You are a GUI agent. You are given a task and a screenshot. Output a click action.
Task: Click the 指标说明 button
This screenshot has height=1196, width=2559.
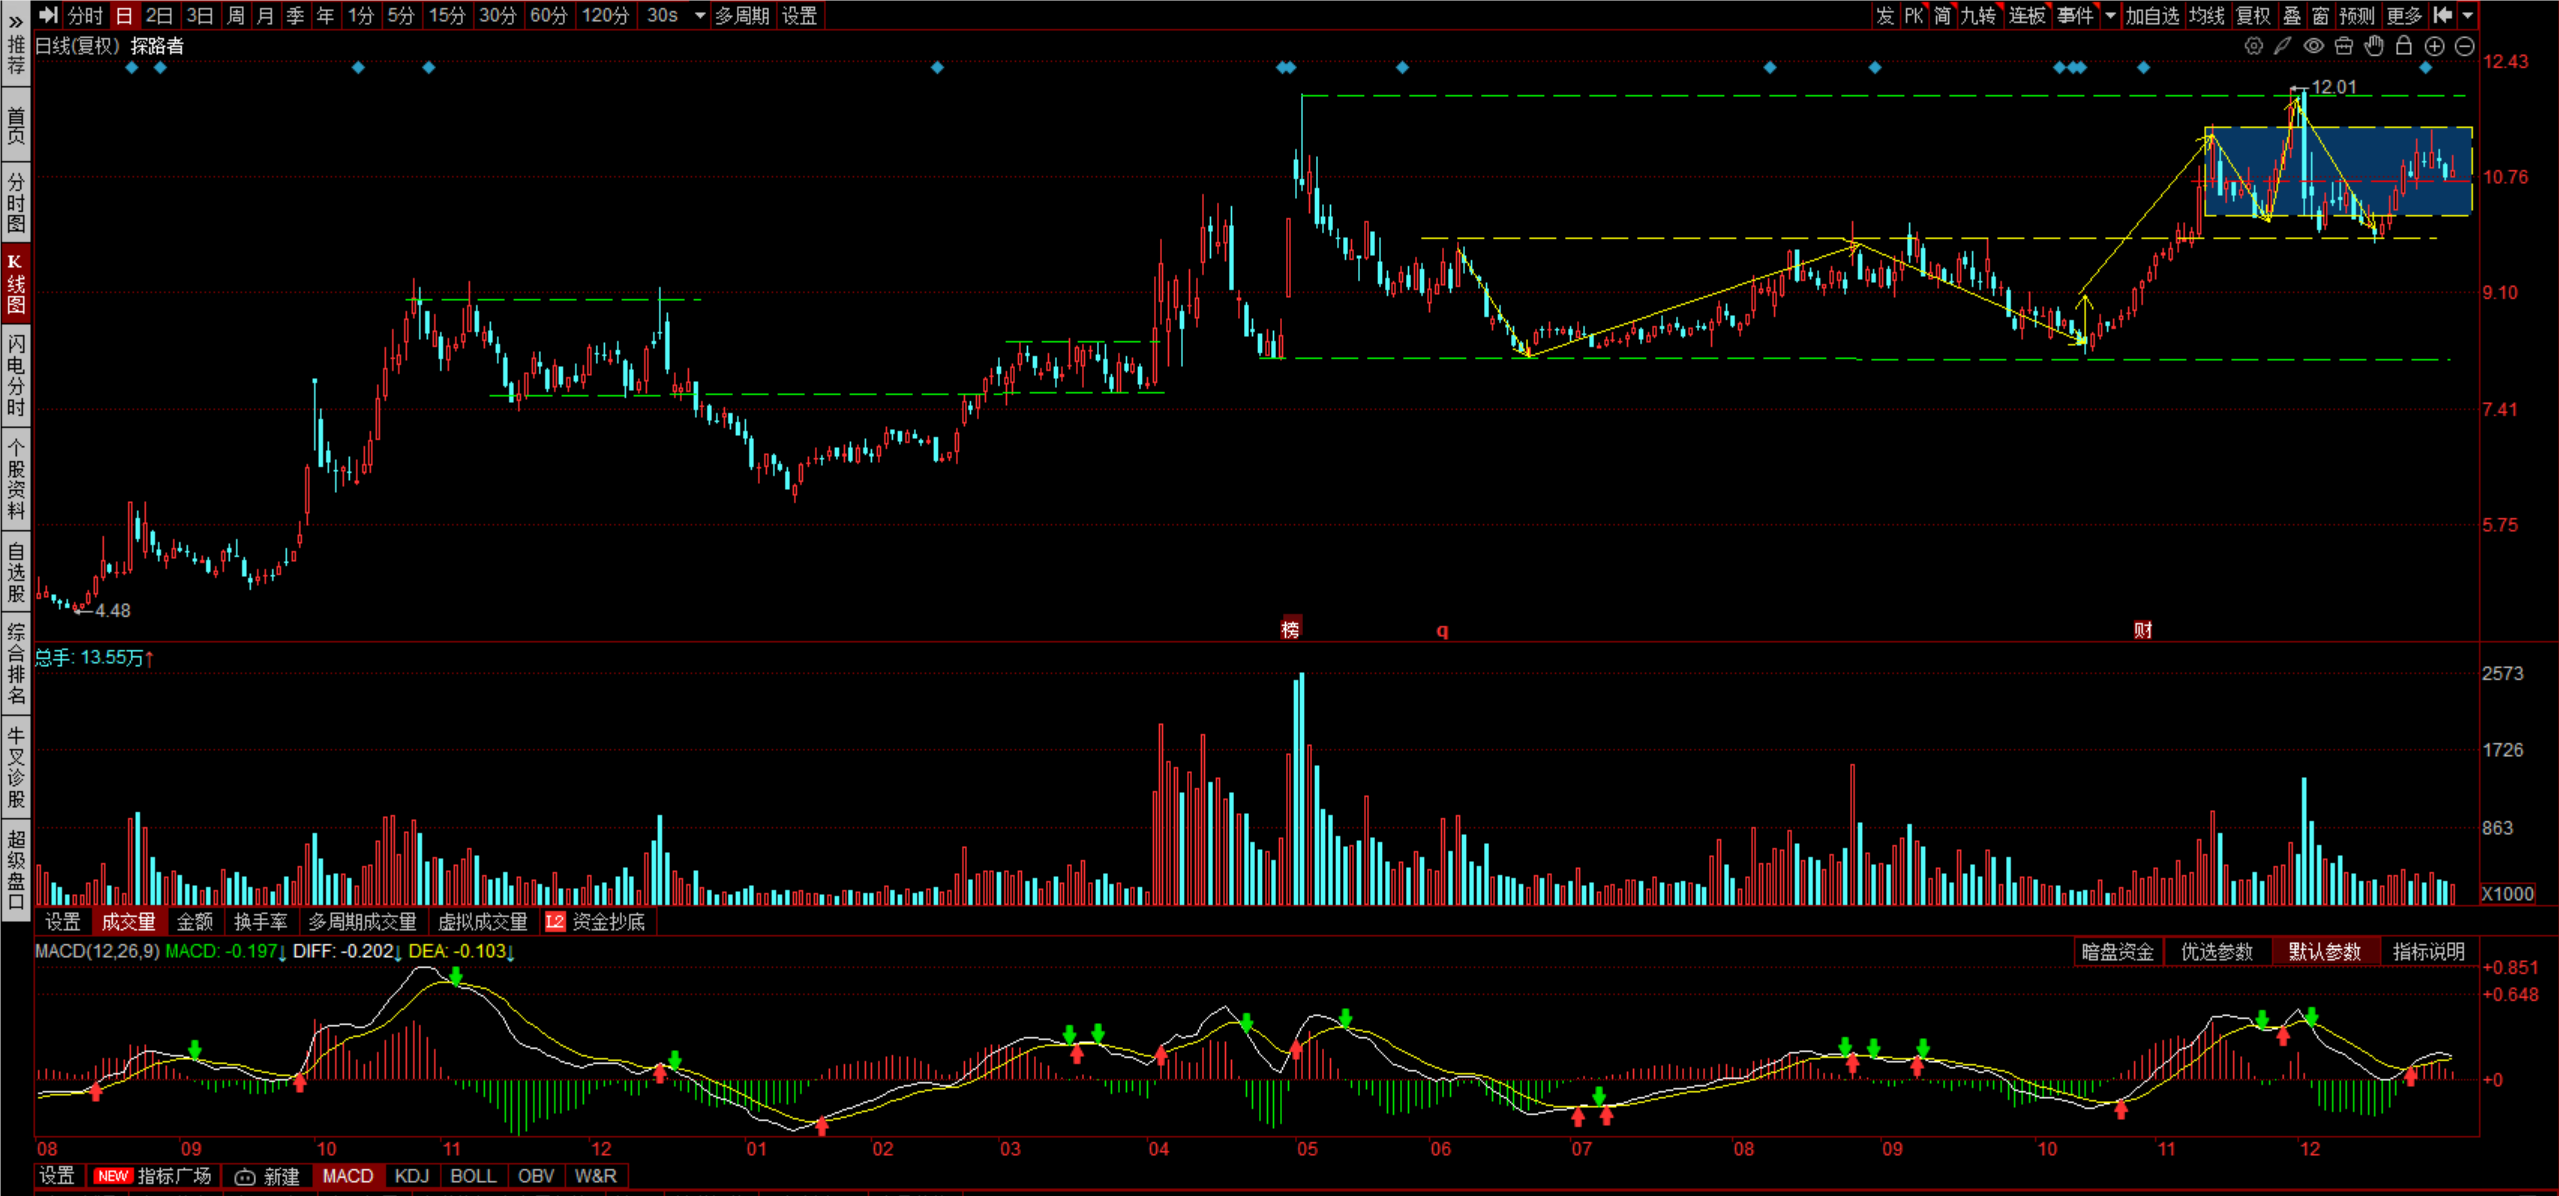(2428, 952)
